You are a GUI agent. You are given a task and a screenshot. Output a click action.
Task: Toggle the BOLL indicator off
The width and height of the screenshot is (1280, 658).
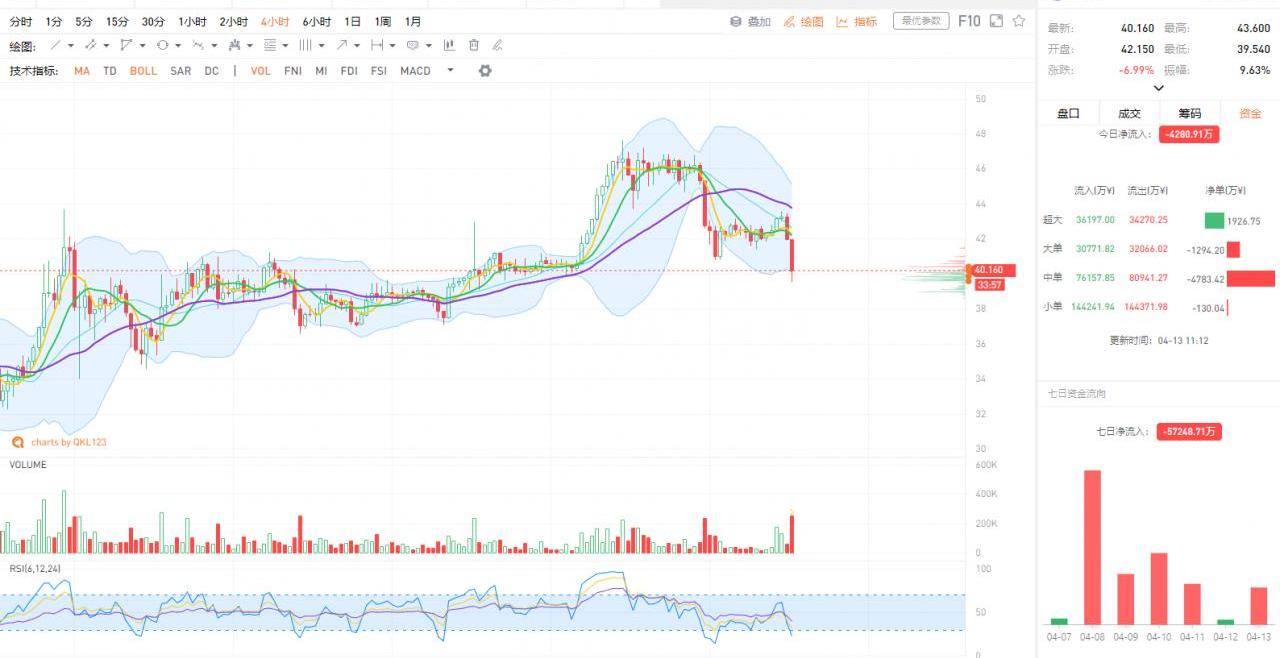click(143, 71)
